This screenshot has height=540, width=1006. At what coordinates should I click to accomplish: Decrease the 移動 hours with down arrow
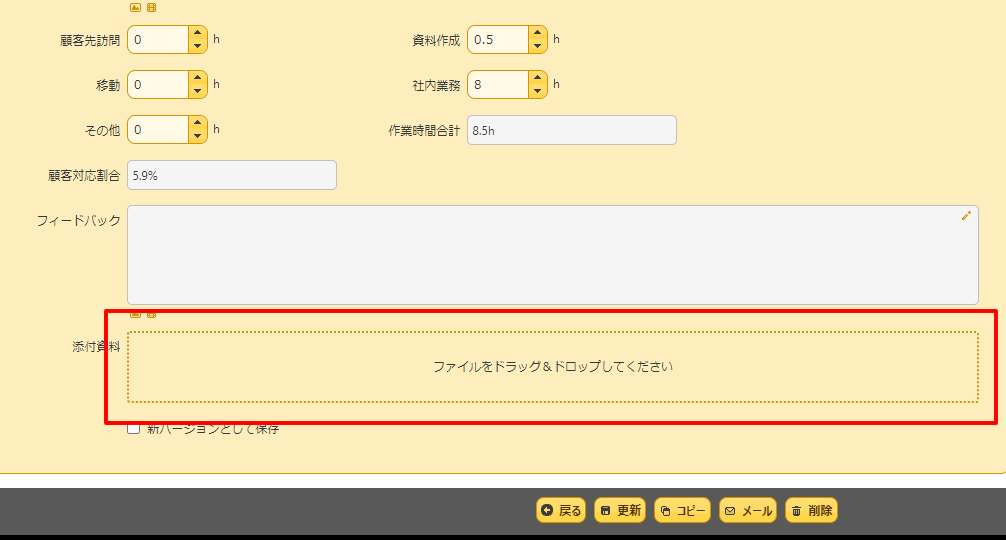198,91
